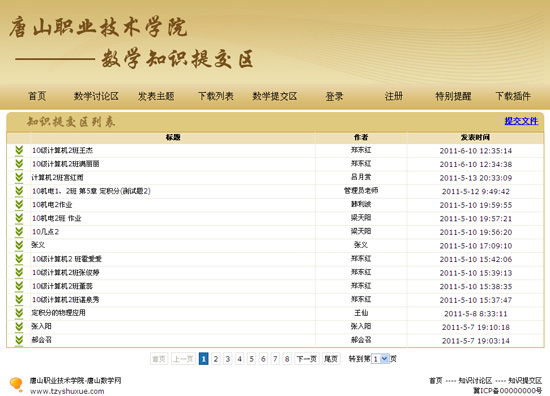Click download arrow beside 定积分的物理应用 row
This screenshot has width=550, height=396.
tap(19, 313)
